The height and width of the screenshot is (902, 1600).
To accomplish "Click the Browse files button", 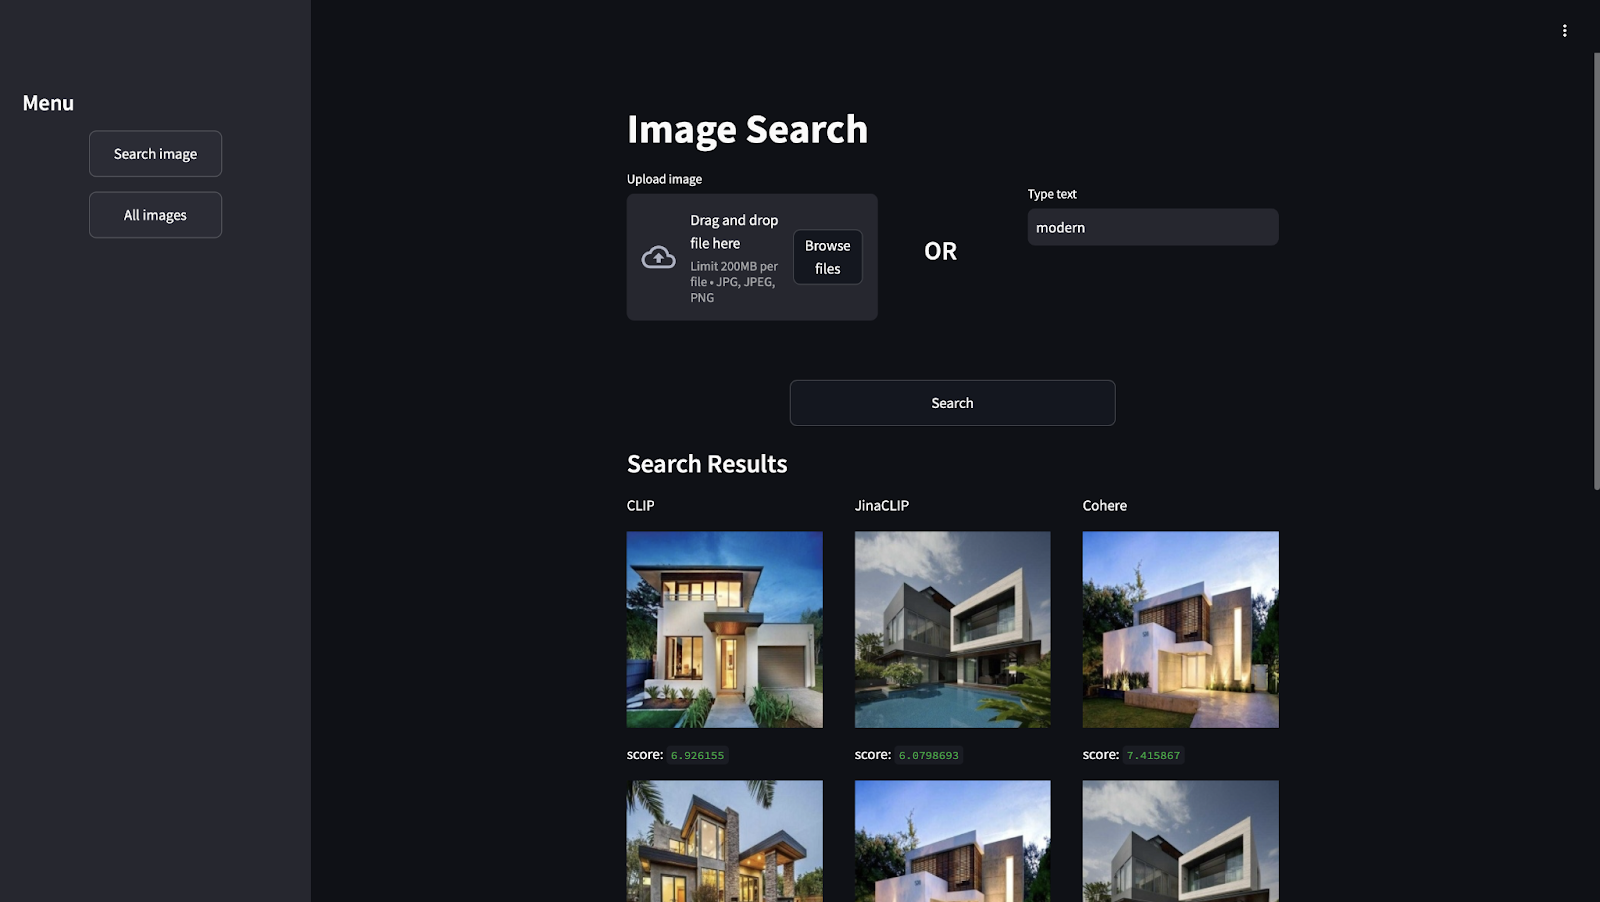I will 828,257.
